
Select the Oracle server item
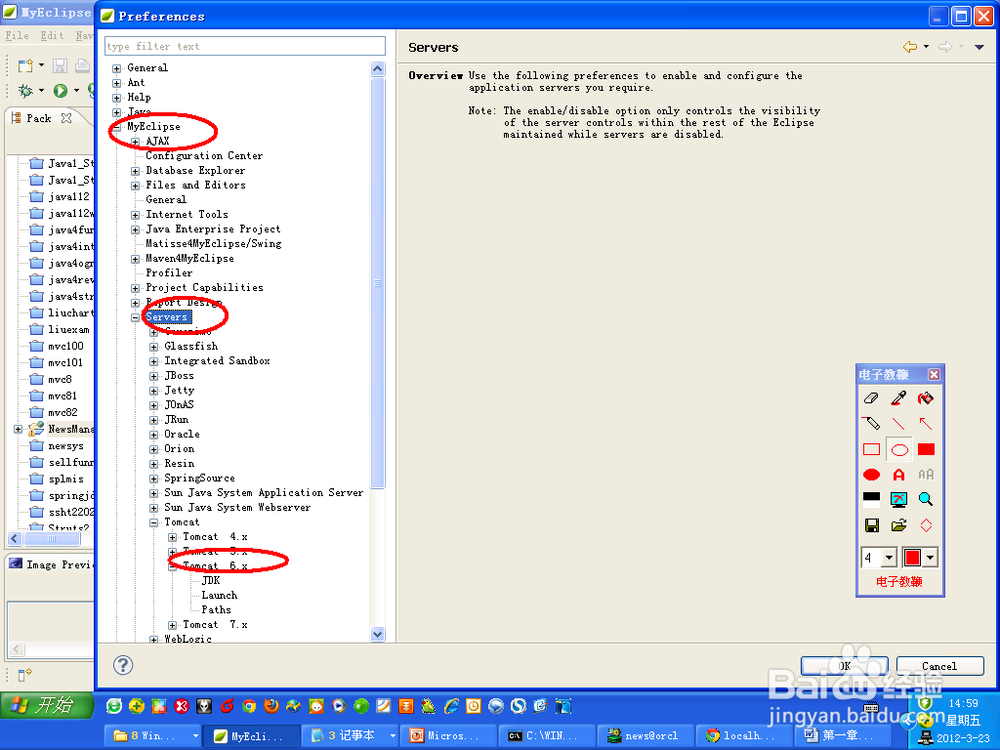(x=182, y=434)
